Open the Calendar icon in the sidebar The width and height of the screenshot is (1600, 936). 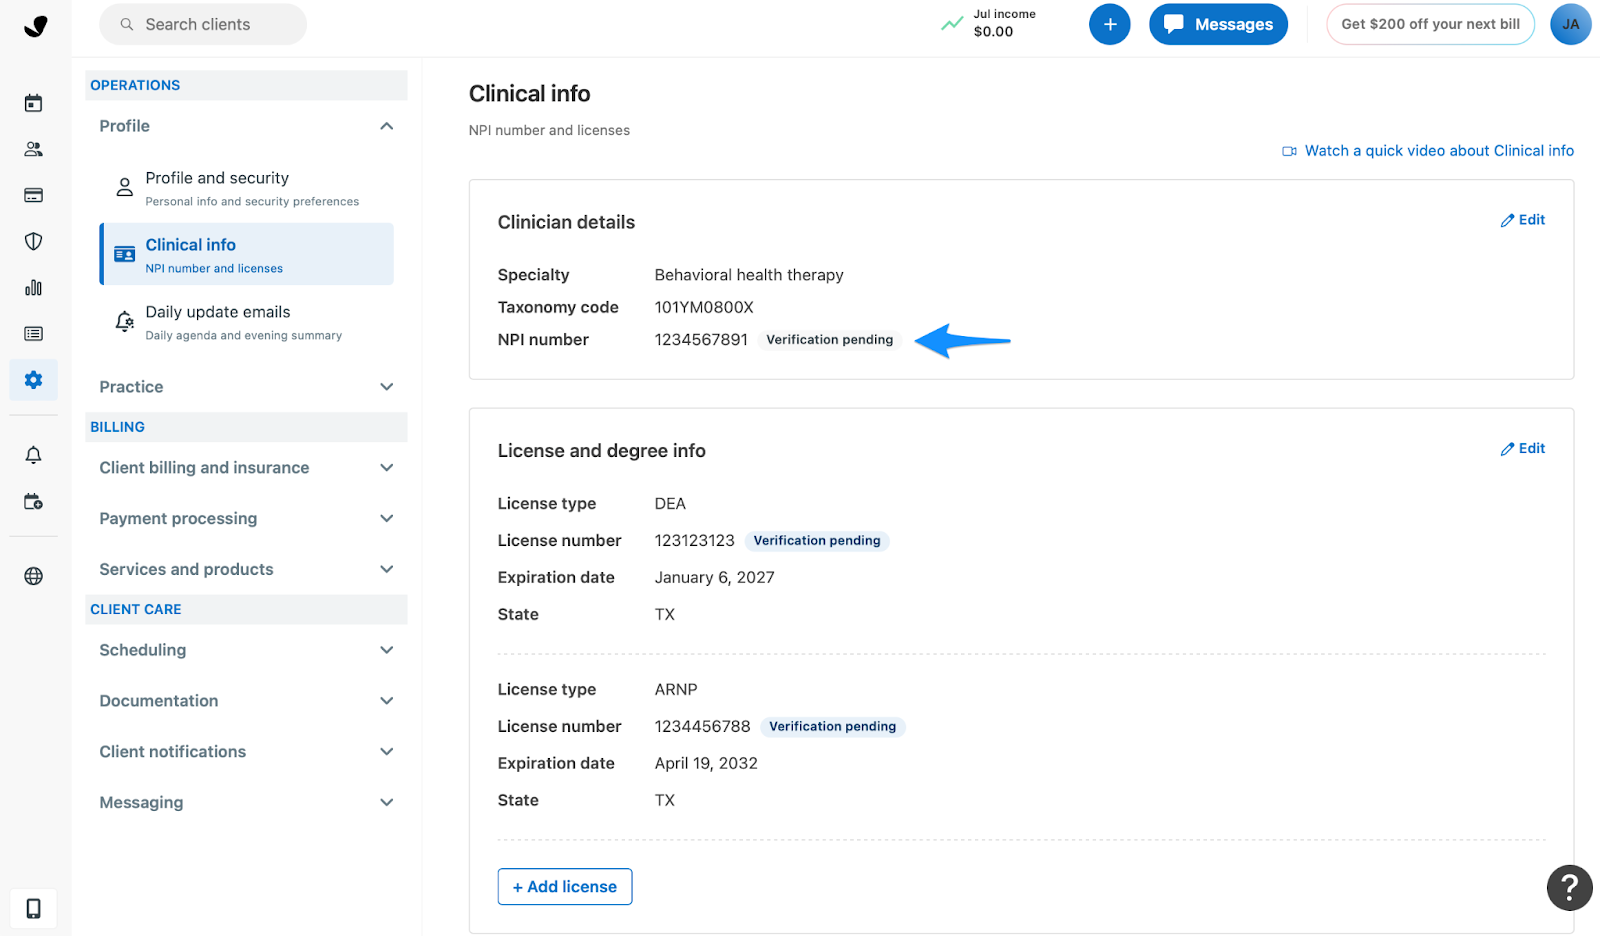click(33, 102)
